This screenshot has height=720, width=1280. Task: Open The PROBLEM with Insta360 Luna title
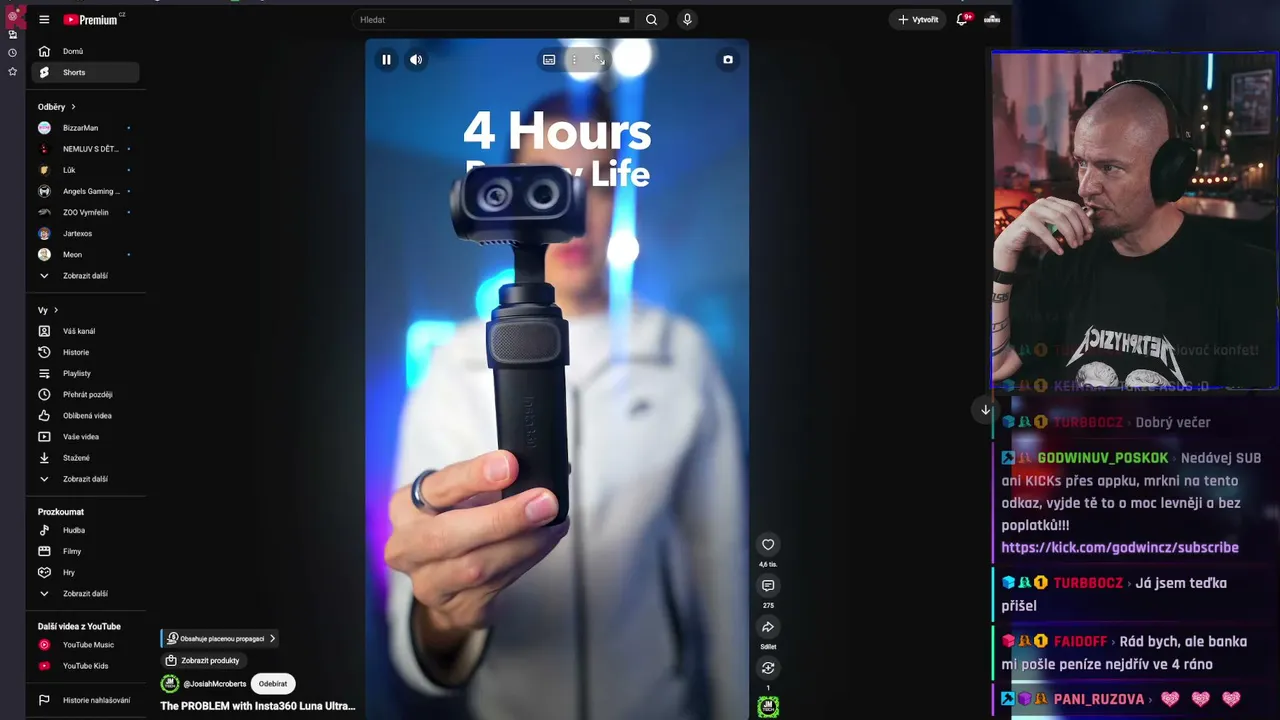point(258,706)
